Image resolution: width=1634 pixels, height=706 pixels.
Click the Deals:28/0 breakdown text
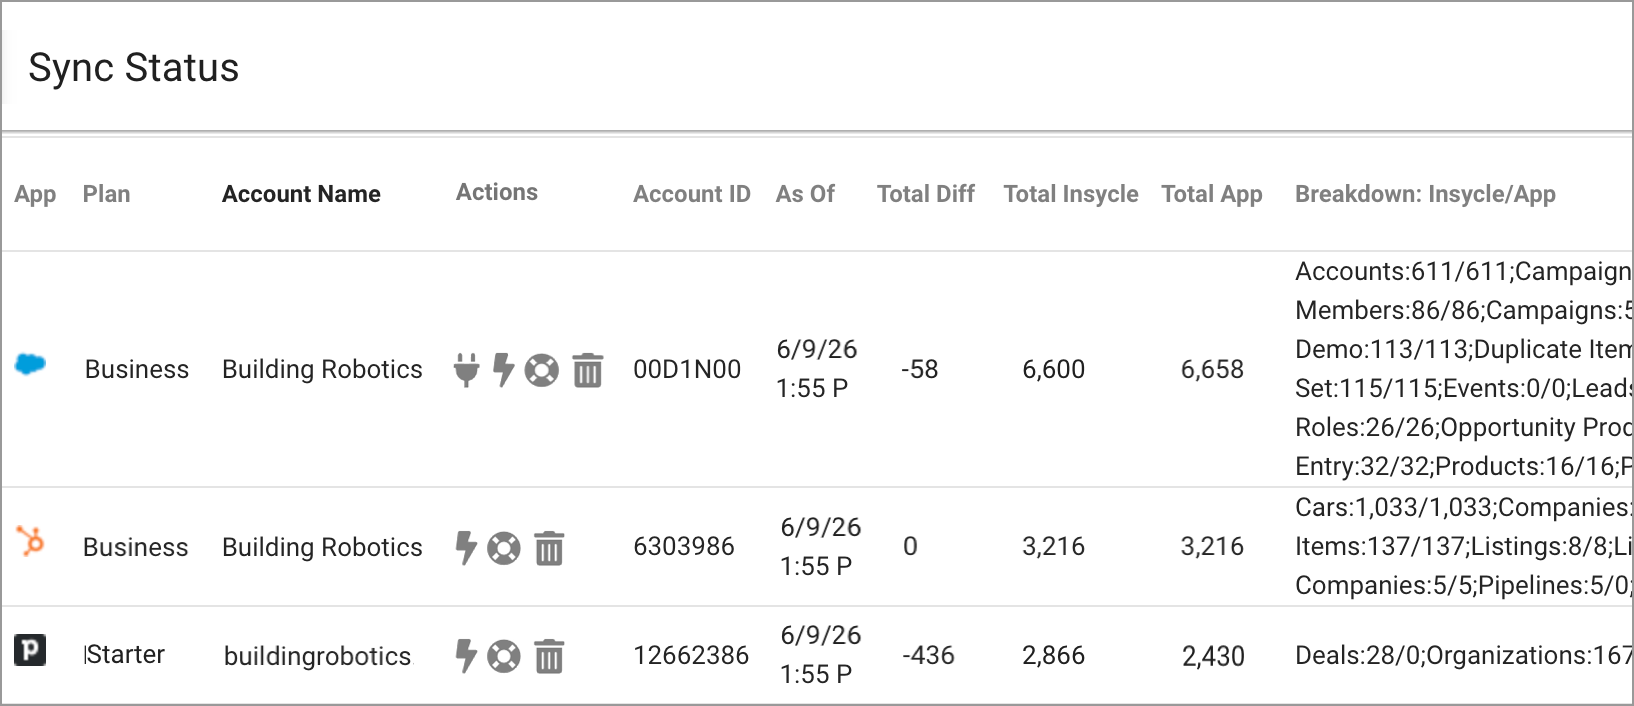point(1357,656)
